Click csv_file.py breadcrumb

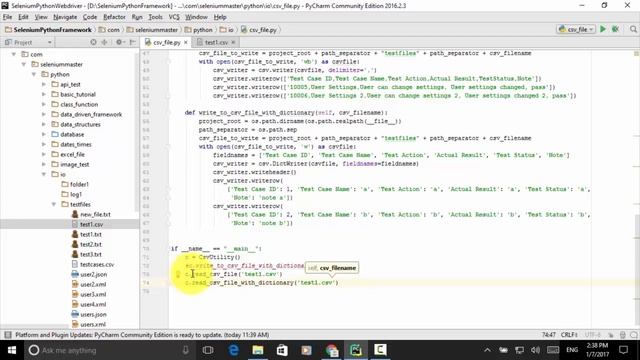(x=259, y=30)
